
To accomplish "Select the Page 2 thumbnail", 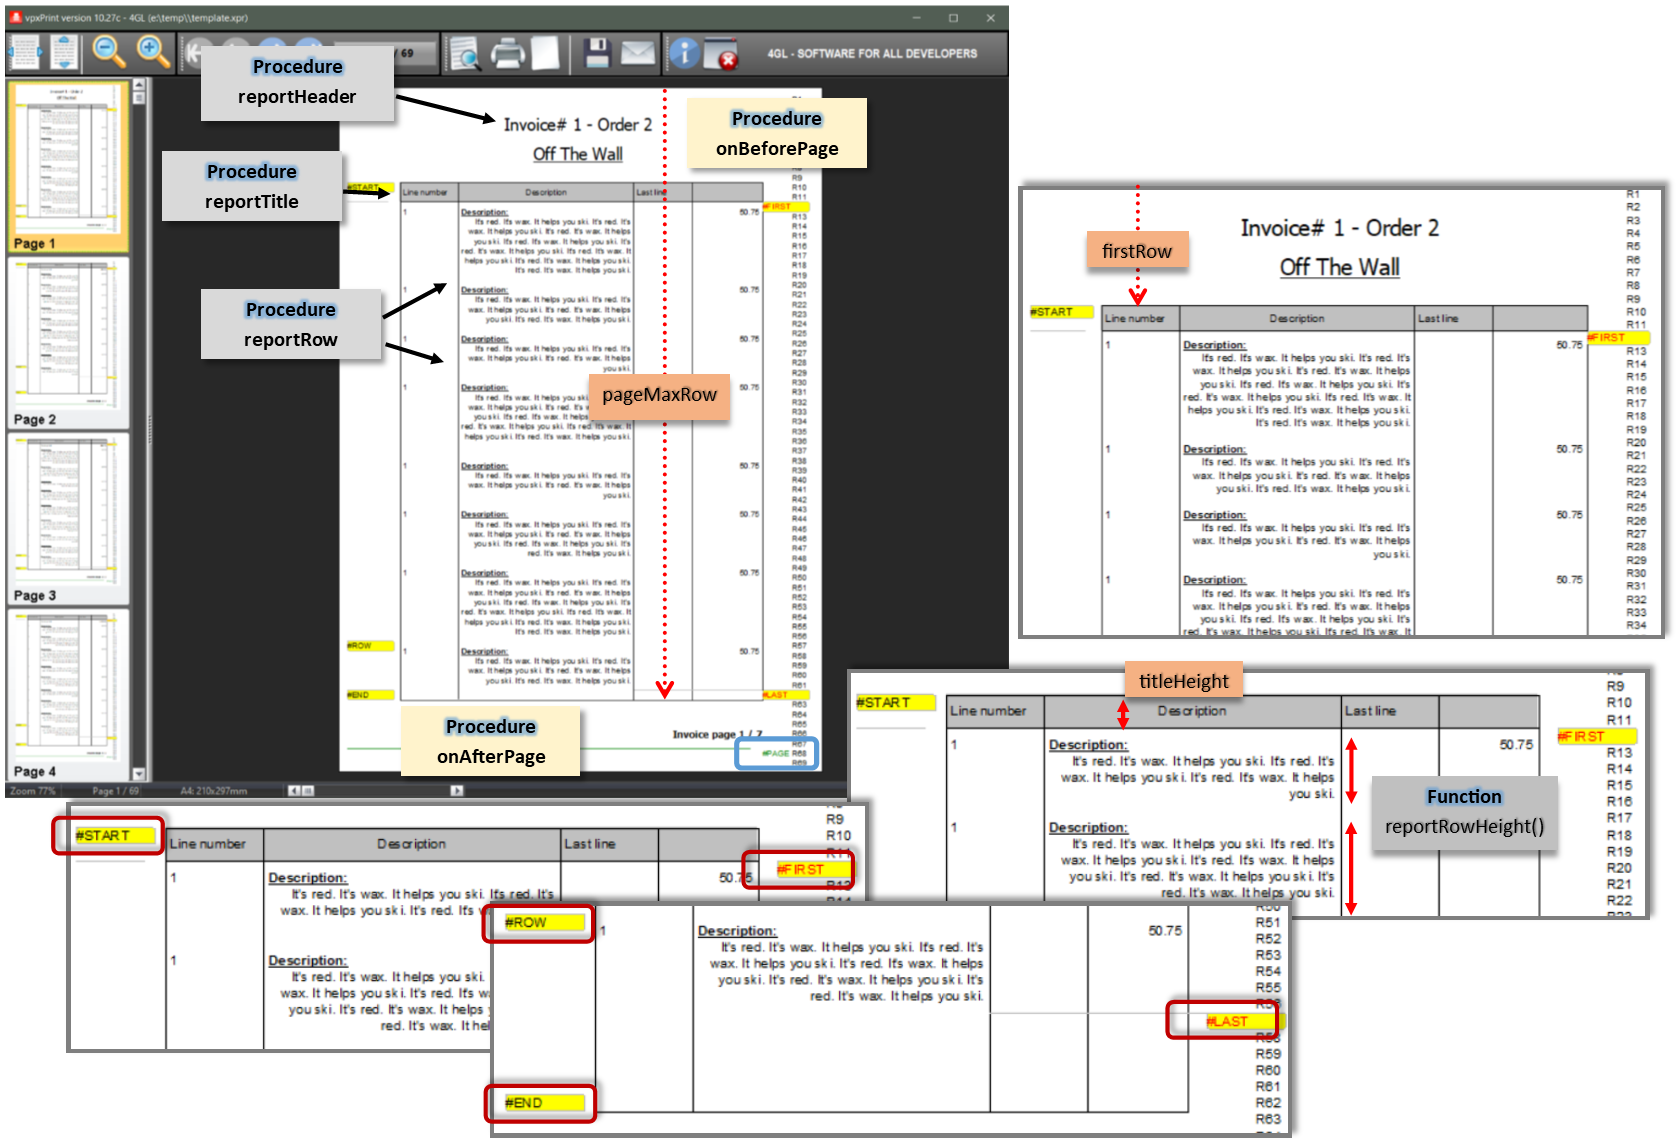I will click(68, 343).
